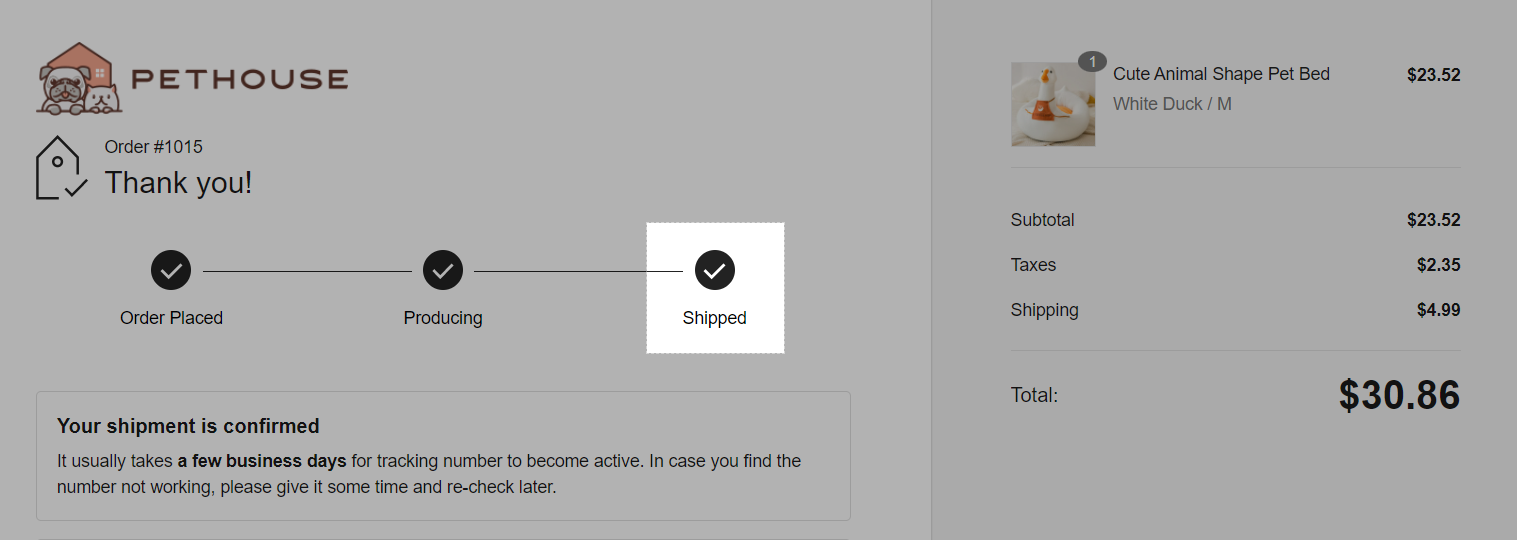Open the White Duck pet bed thumbnail
This screenshot has height=540, width=1517.
pos(1053,104)
